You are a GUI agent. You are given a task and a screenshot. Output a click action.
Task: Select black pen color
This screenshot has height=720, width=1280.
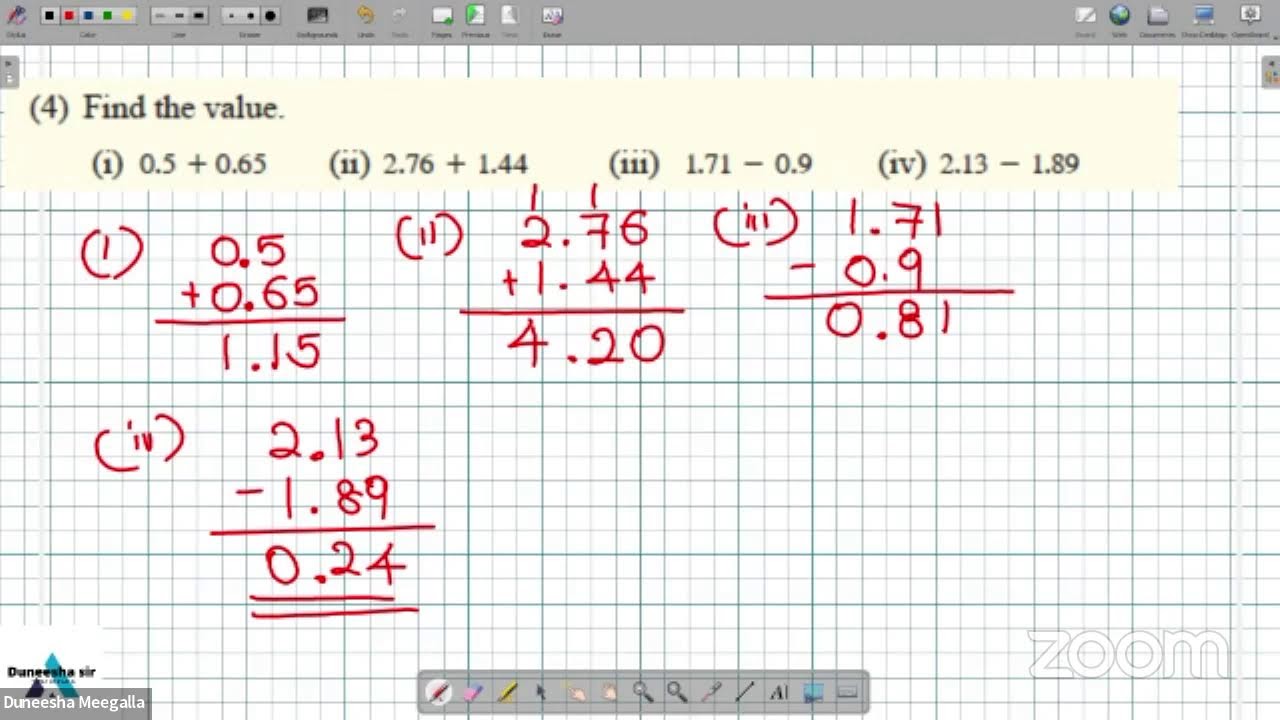(x=48, y=16)
